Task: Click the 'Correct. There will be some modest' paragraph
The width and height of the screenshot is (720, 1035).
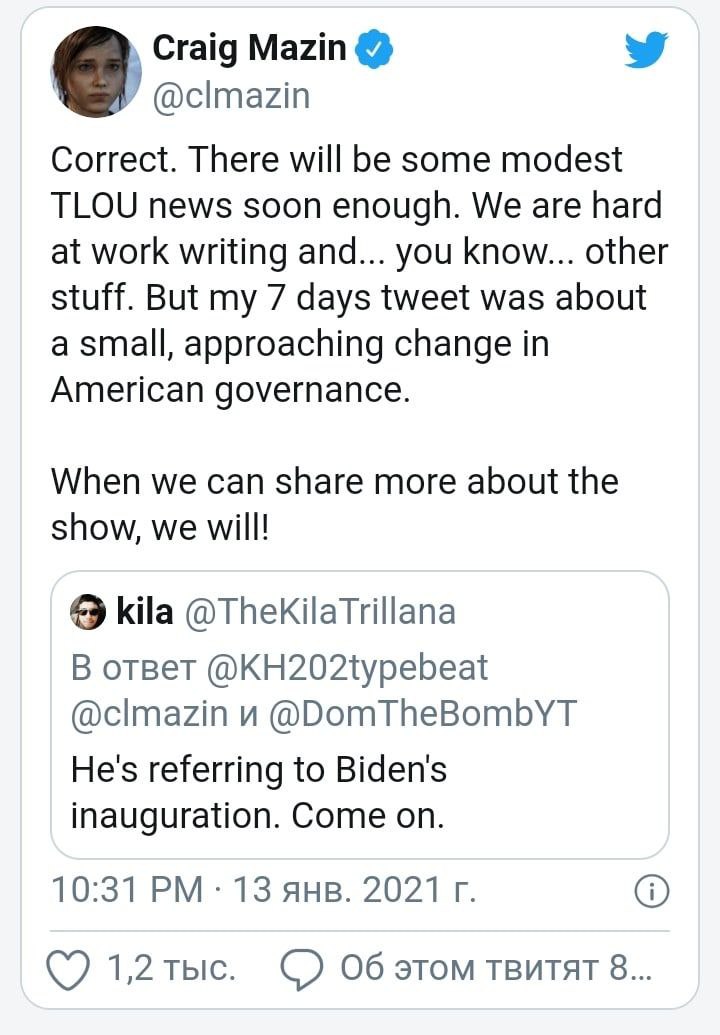Action: click(360, 275)
